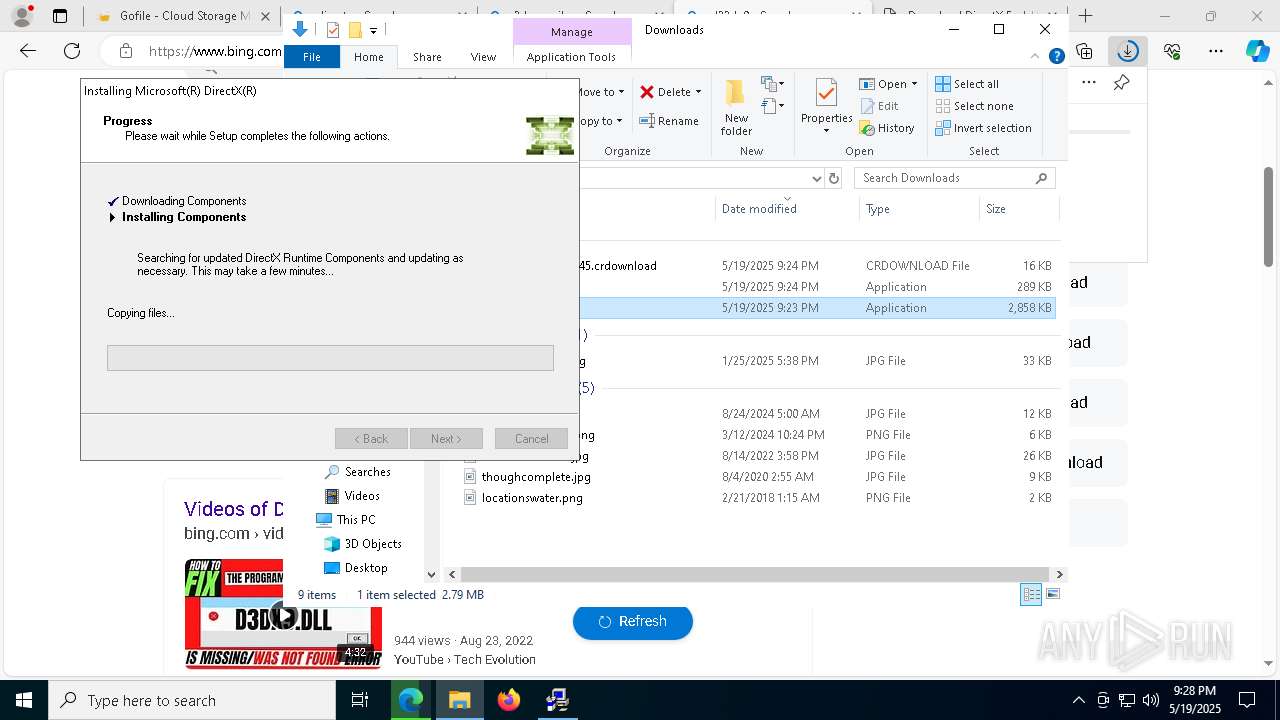
Task: Click the Search Downloads magnifier icon
Action: coord(1041,178)
